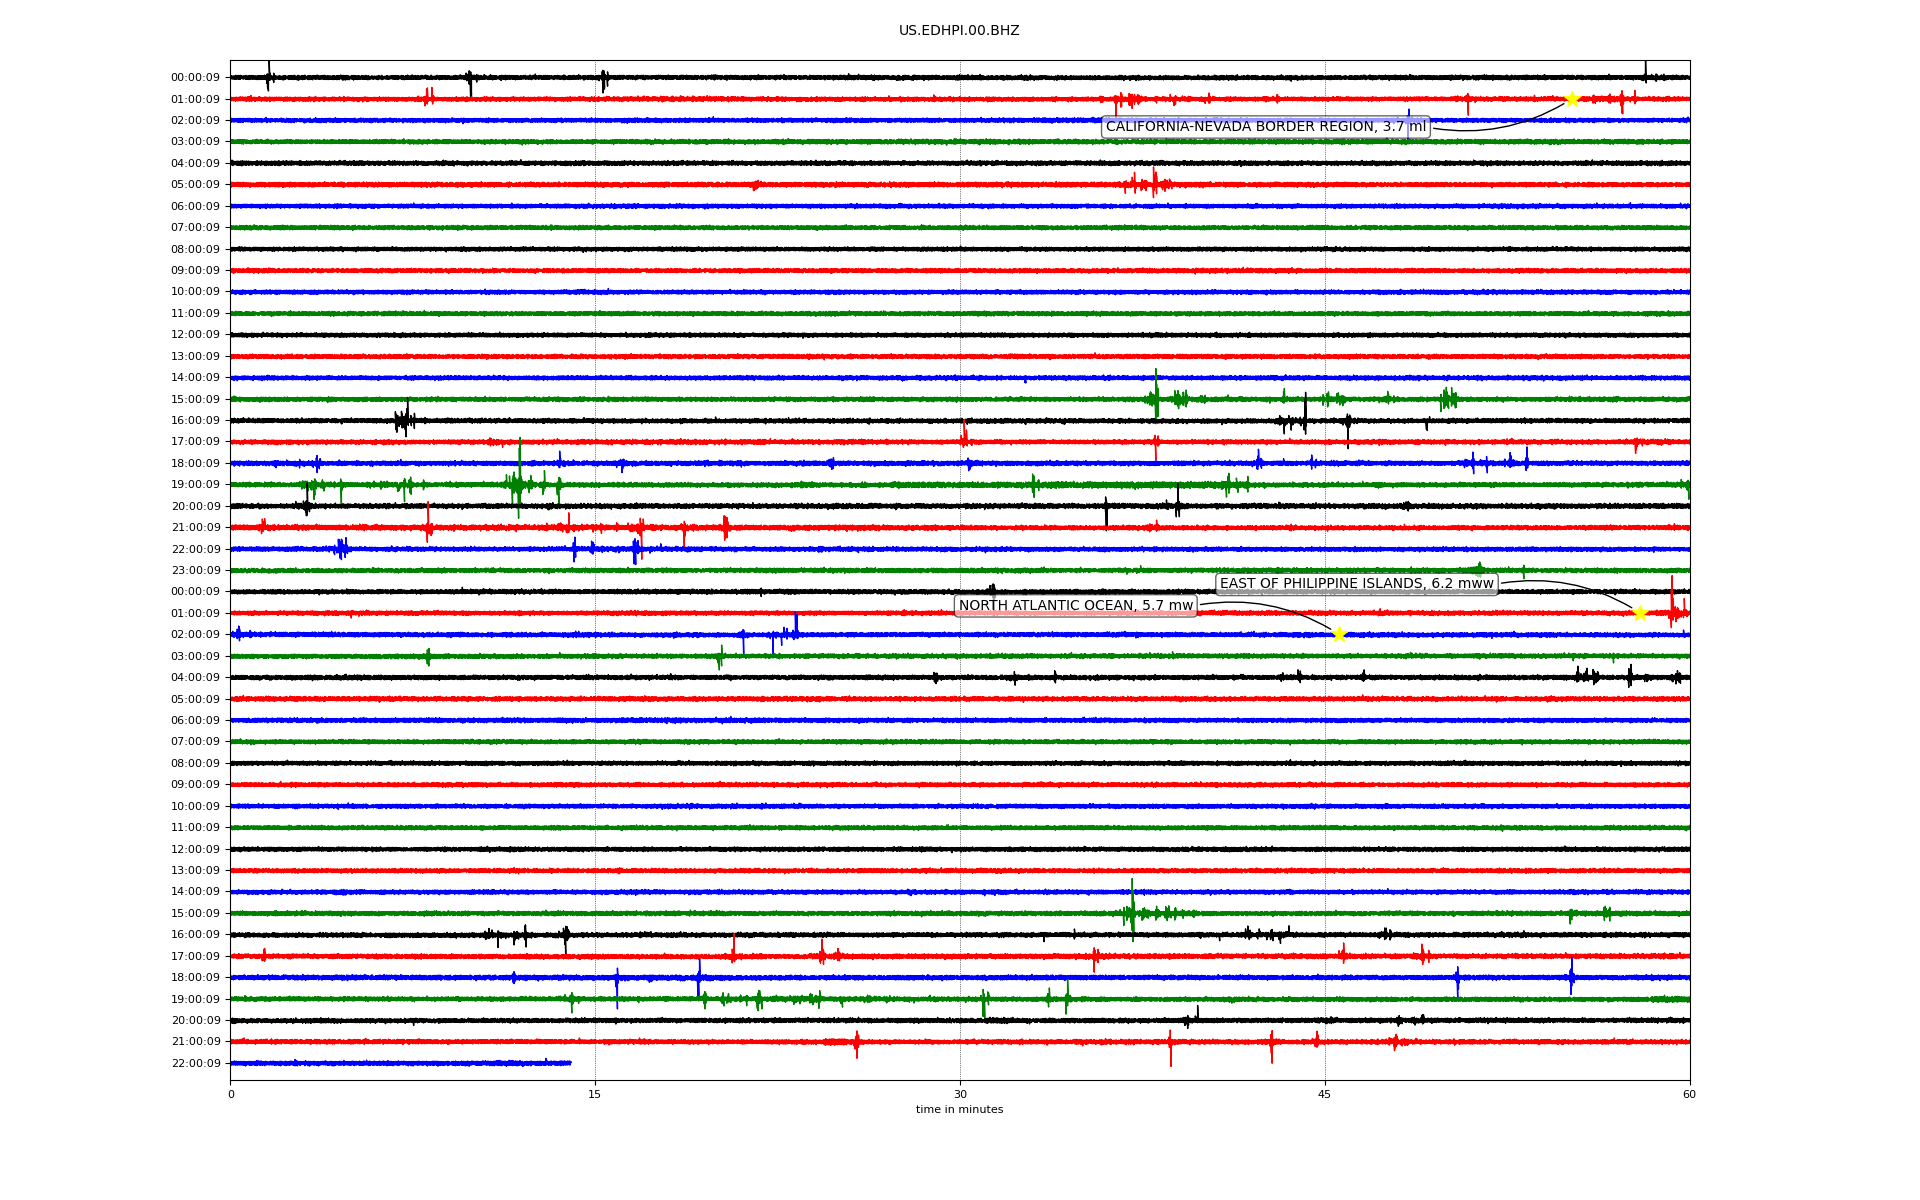Click the plot title US.EDHPI.00.BHZ
The height and width of the screenshot is (1200, 1920).
coord(959,31)
